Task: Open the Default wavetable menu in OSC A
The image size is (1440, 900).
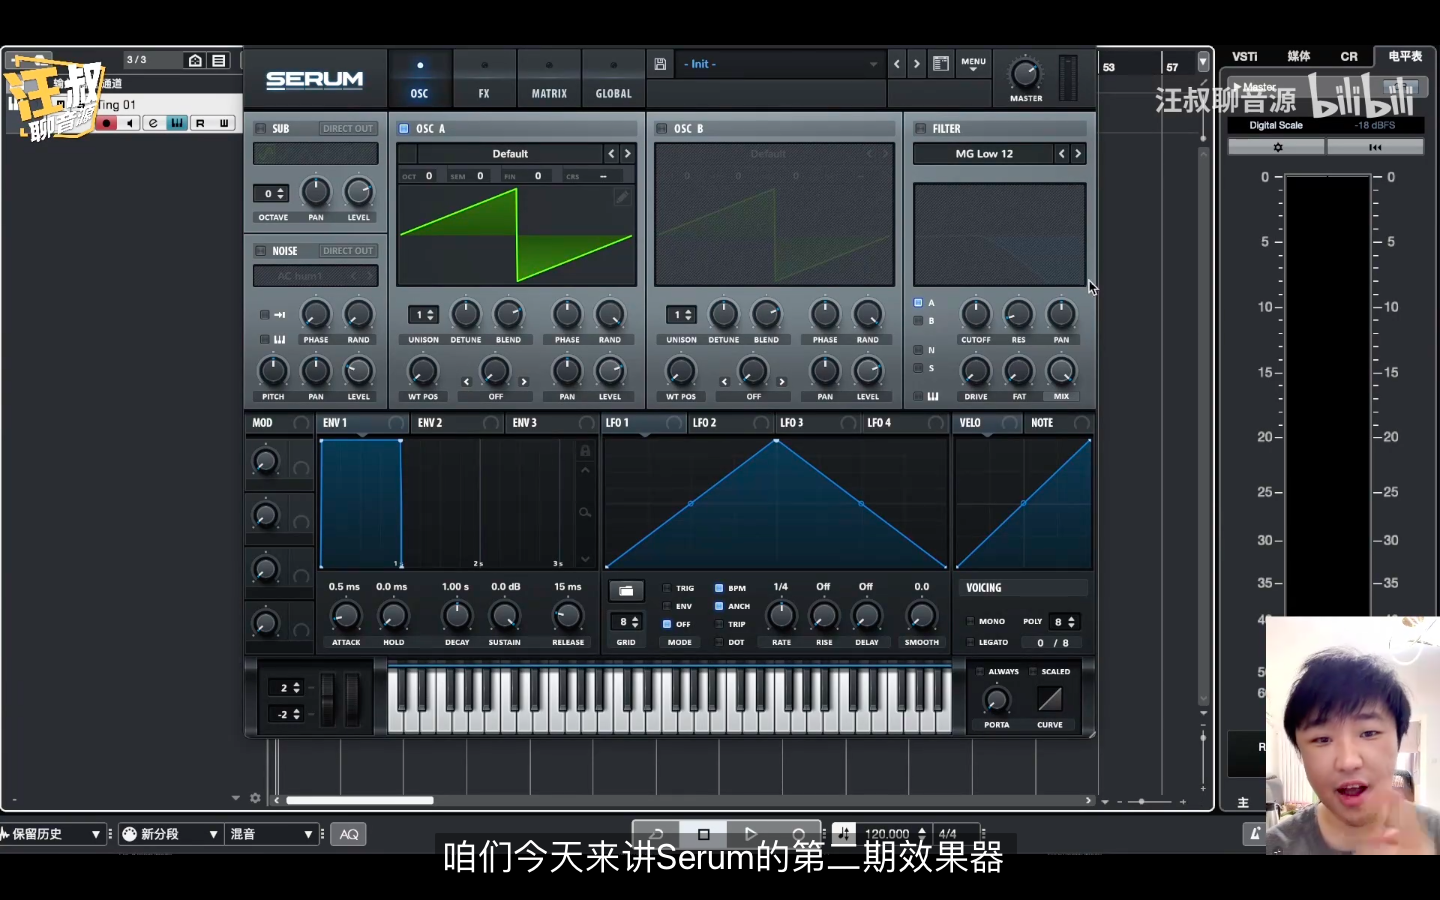Action: pyautogui.click(x=510, y=154)
